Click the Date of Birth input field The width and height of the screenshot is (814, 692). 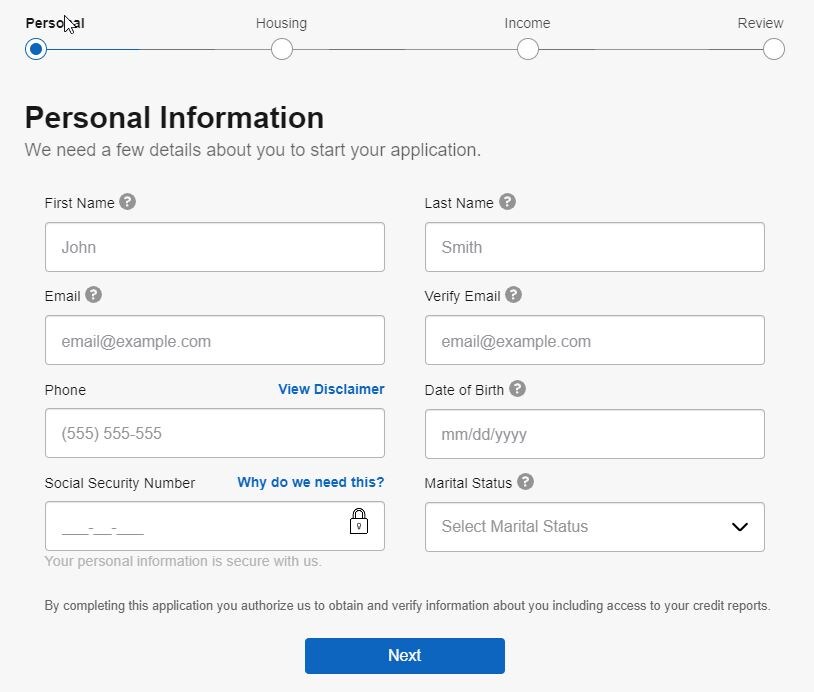[594, 434]
